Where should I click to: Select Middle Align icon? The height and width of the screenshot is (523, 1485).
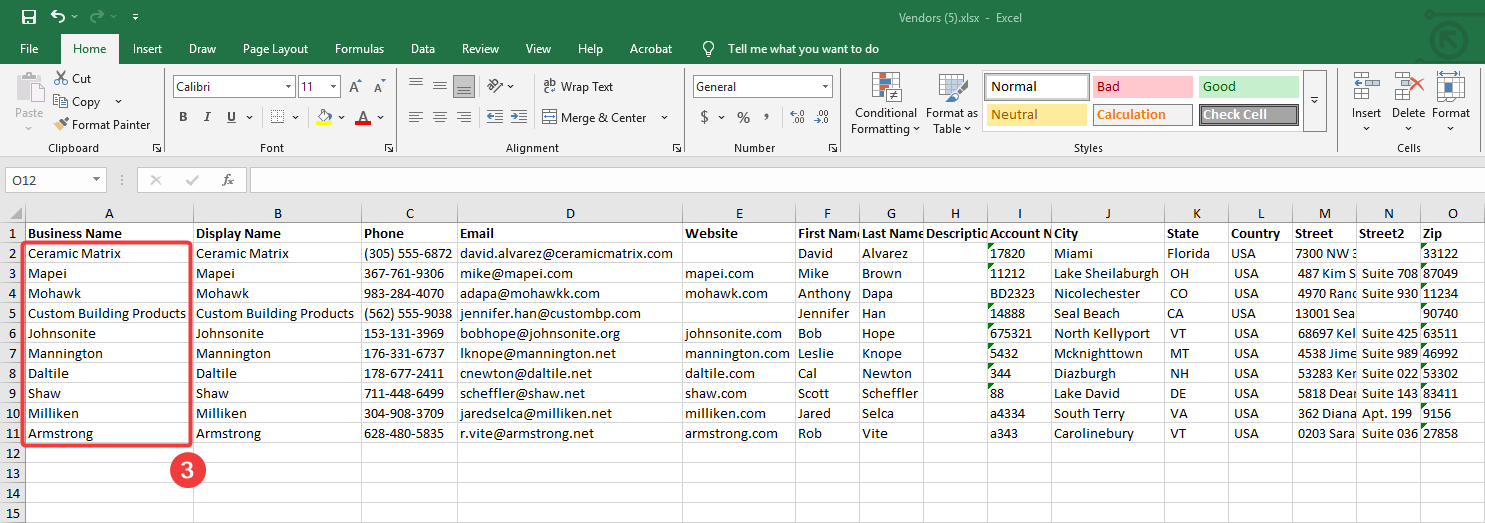click(440, 86)
